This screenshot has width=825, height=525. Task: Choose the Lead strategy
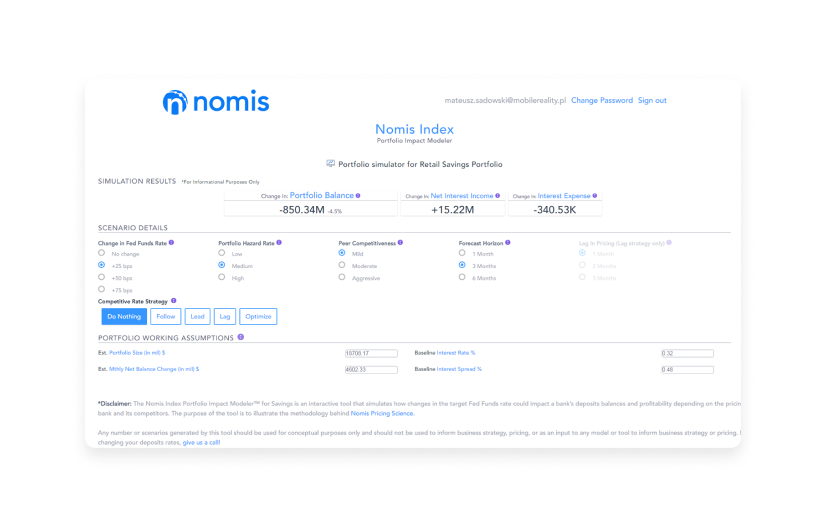pos(197,317)
